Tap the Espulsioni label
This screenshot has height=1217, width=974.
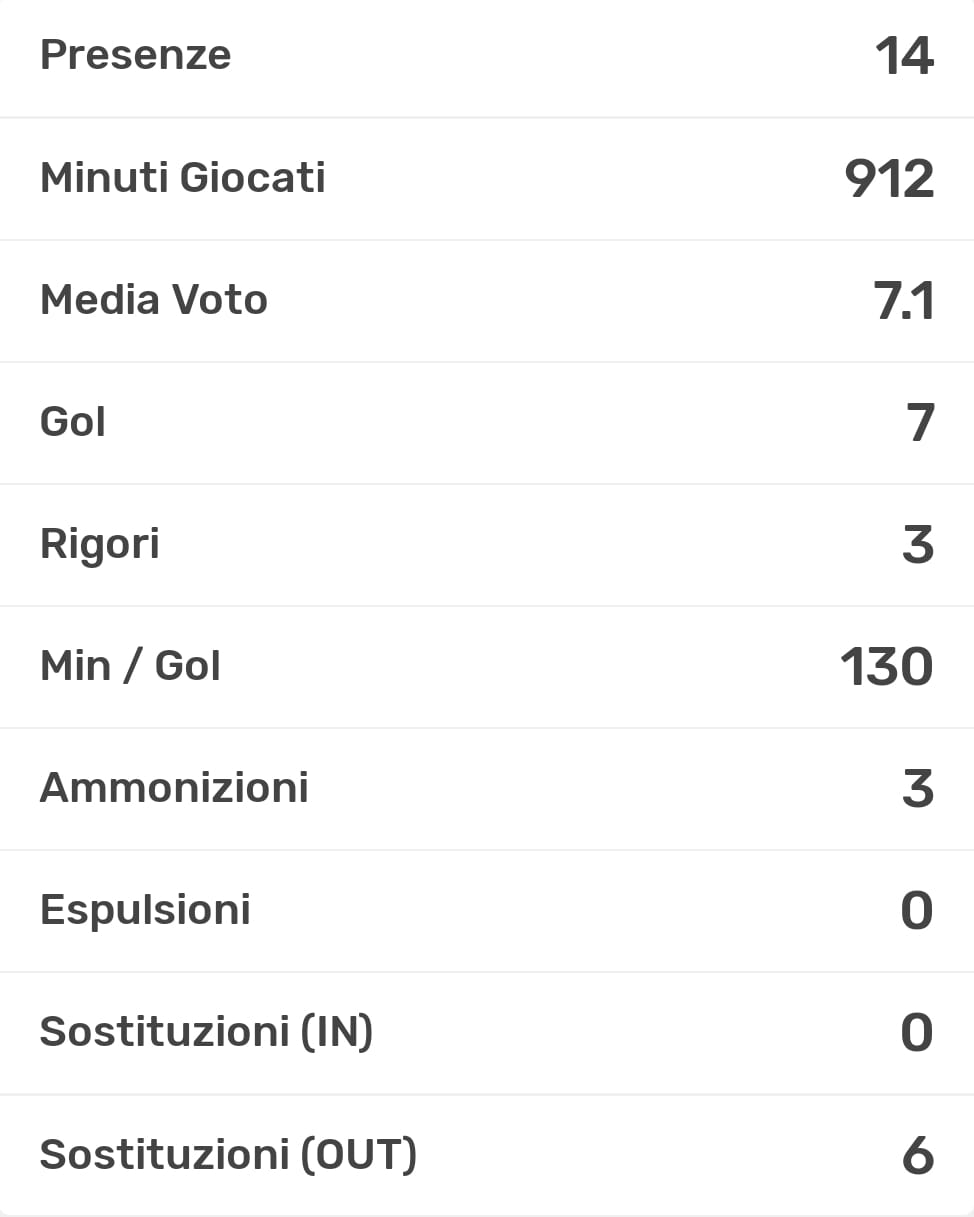click(145, 910)
